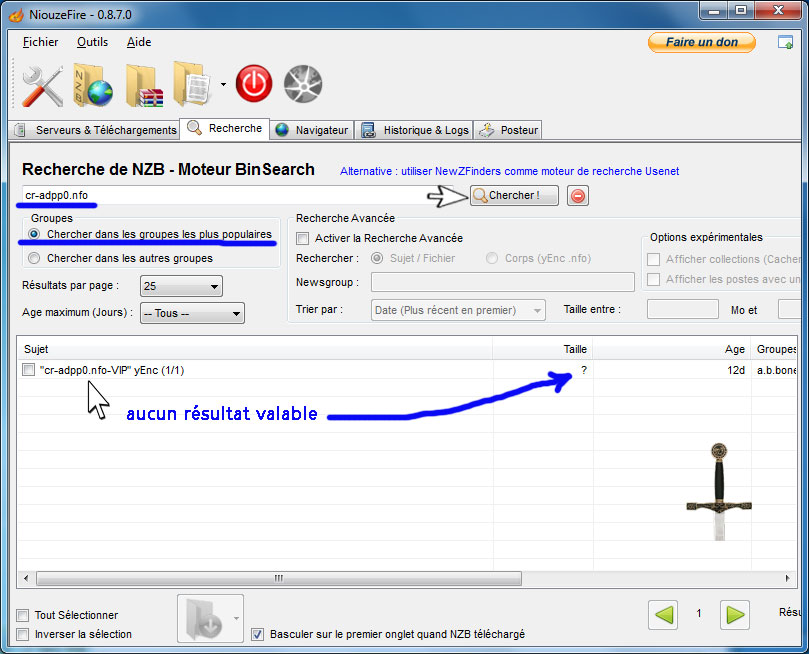Open the folder with RAR archive icon
Viewport: 809px width, 654px height.
144,86
